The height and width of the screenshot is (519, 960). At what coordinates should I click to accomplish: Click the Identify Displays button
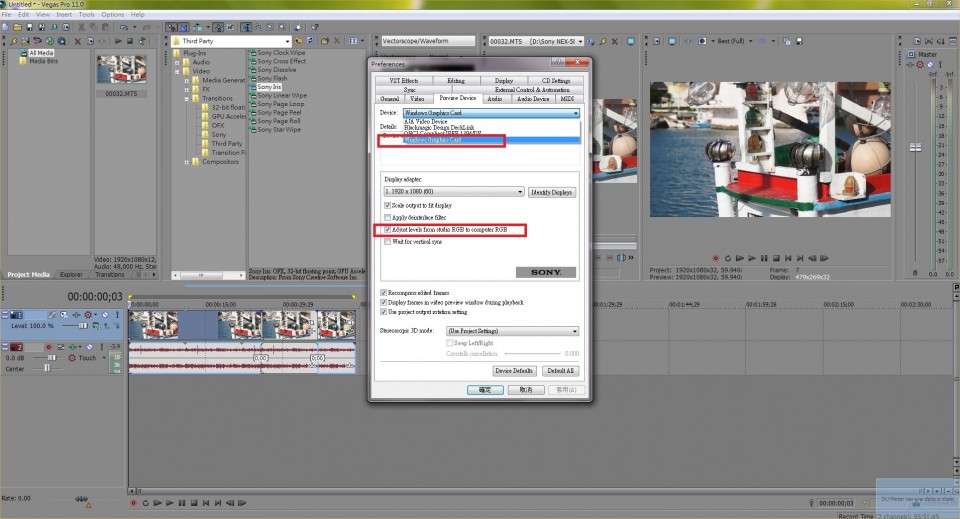552,192
